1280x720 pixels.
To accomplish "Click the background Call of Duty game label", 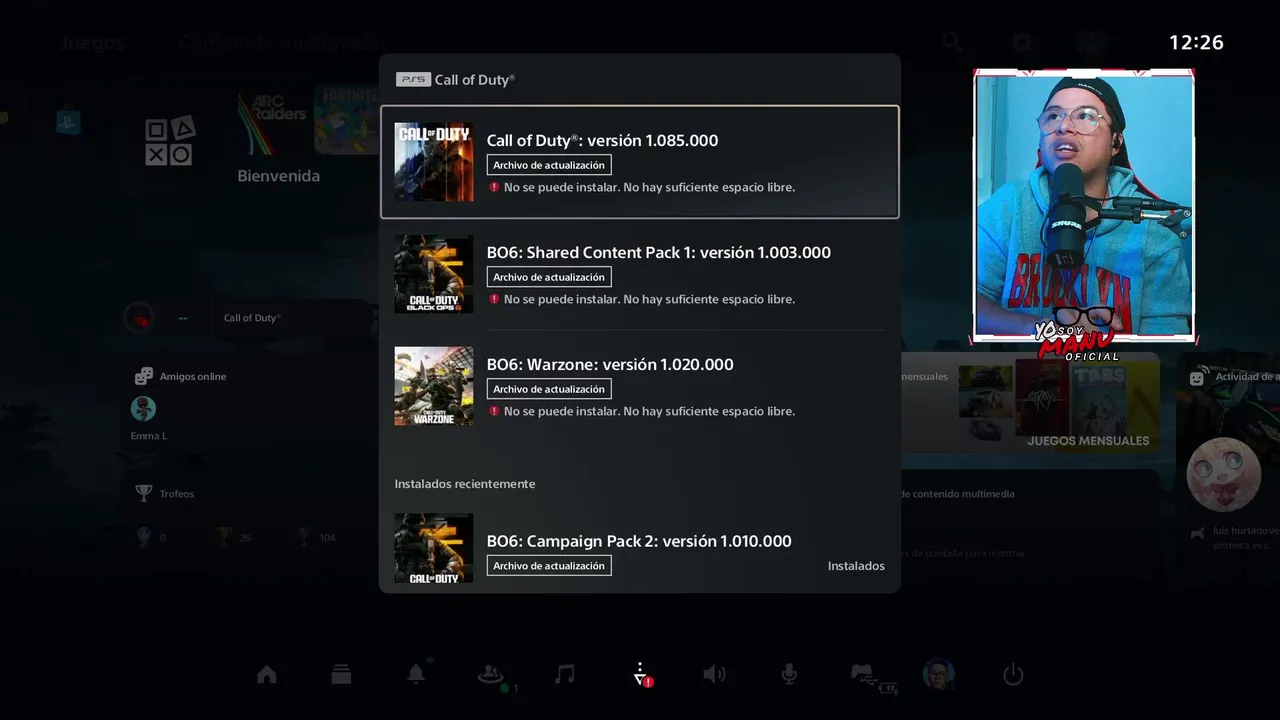I will (x=252, y=318).
